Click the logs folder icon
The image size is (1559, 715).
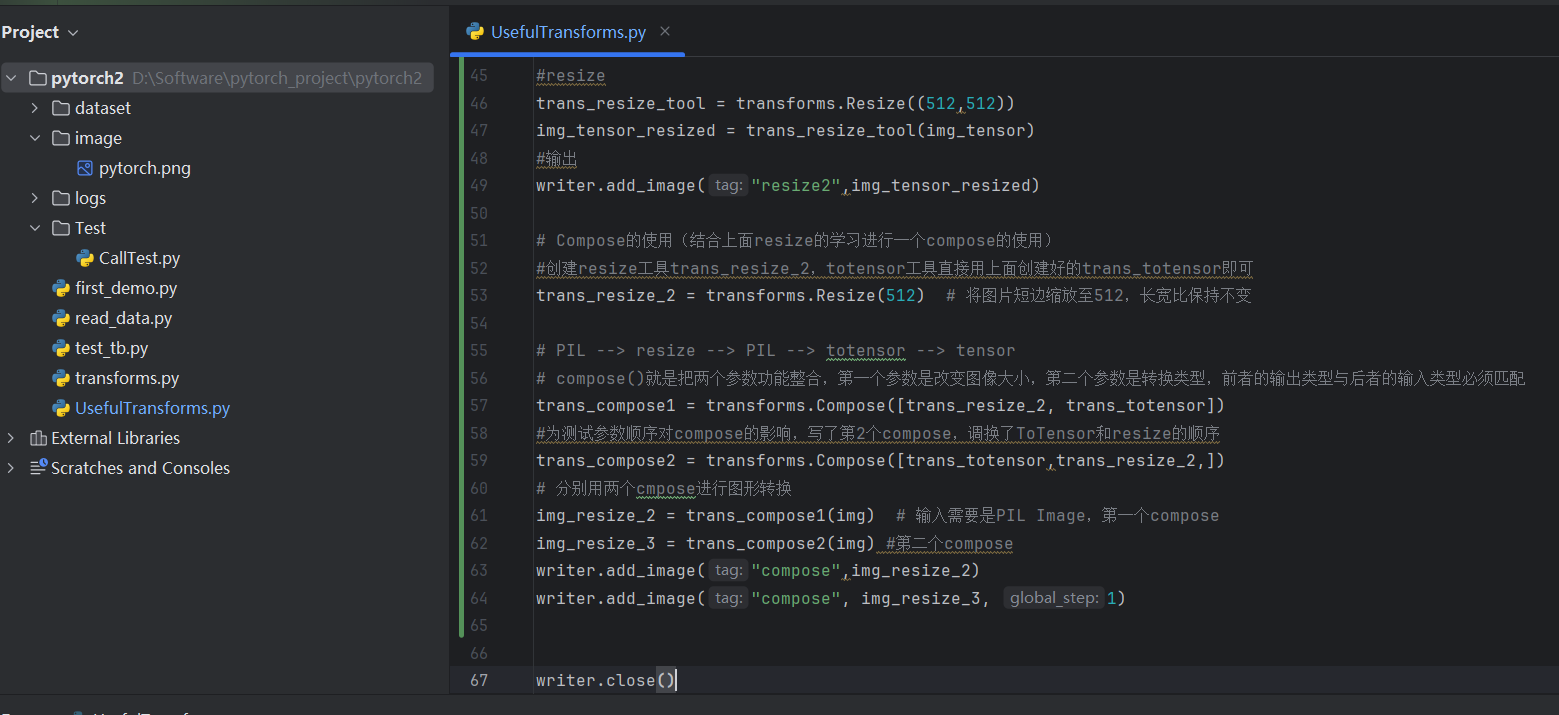[x=59, y=198]
